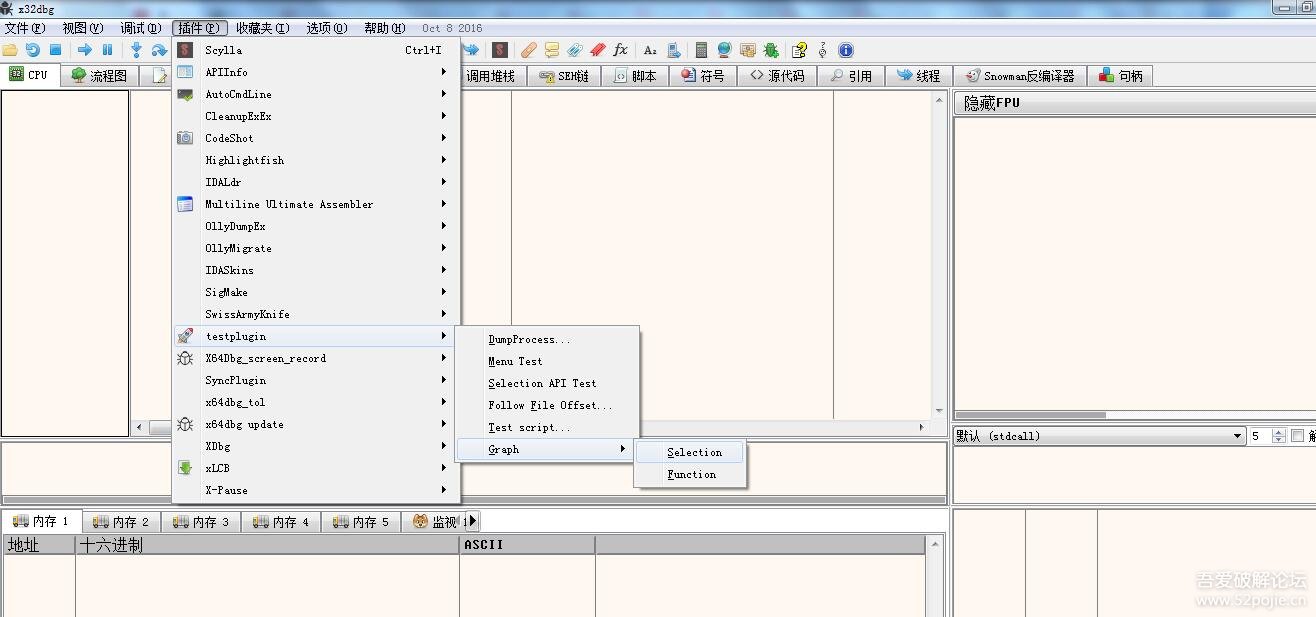Click the globe toolbar icon

[x=724, y=50]
